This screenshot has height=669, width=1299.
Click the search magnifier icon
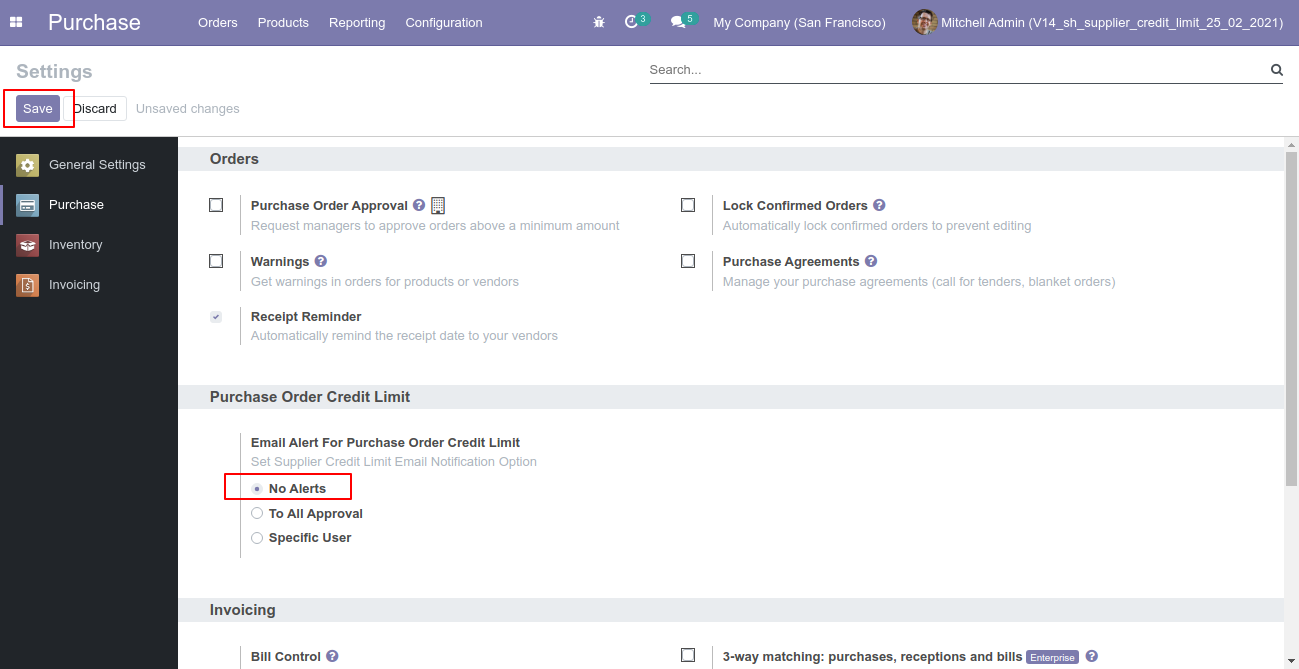click(x=1276, y=70)
